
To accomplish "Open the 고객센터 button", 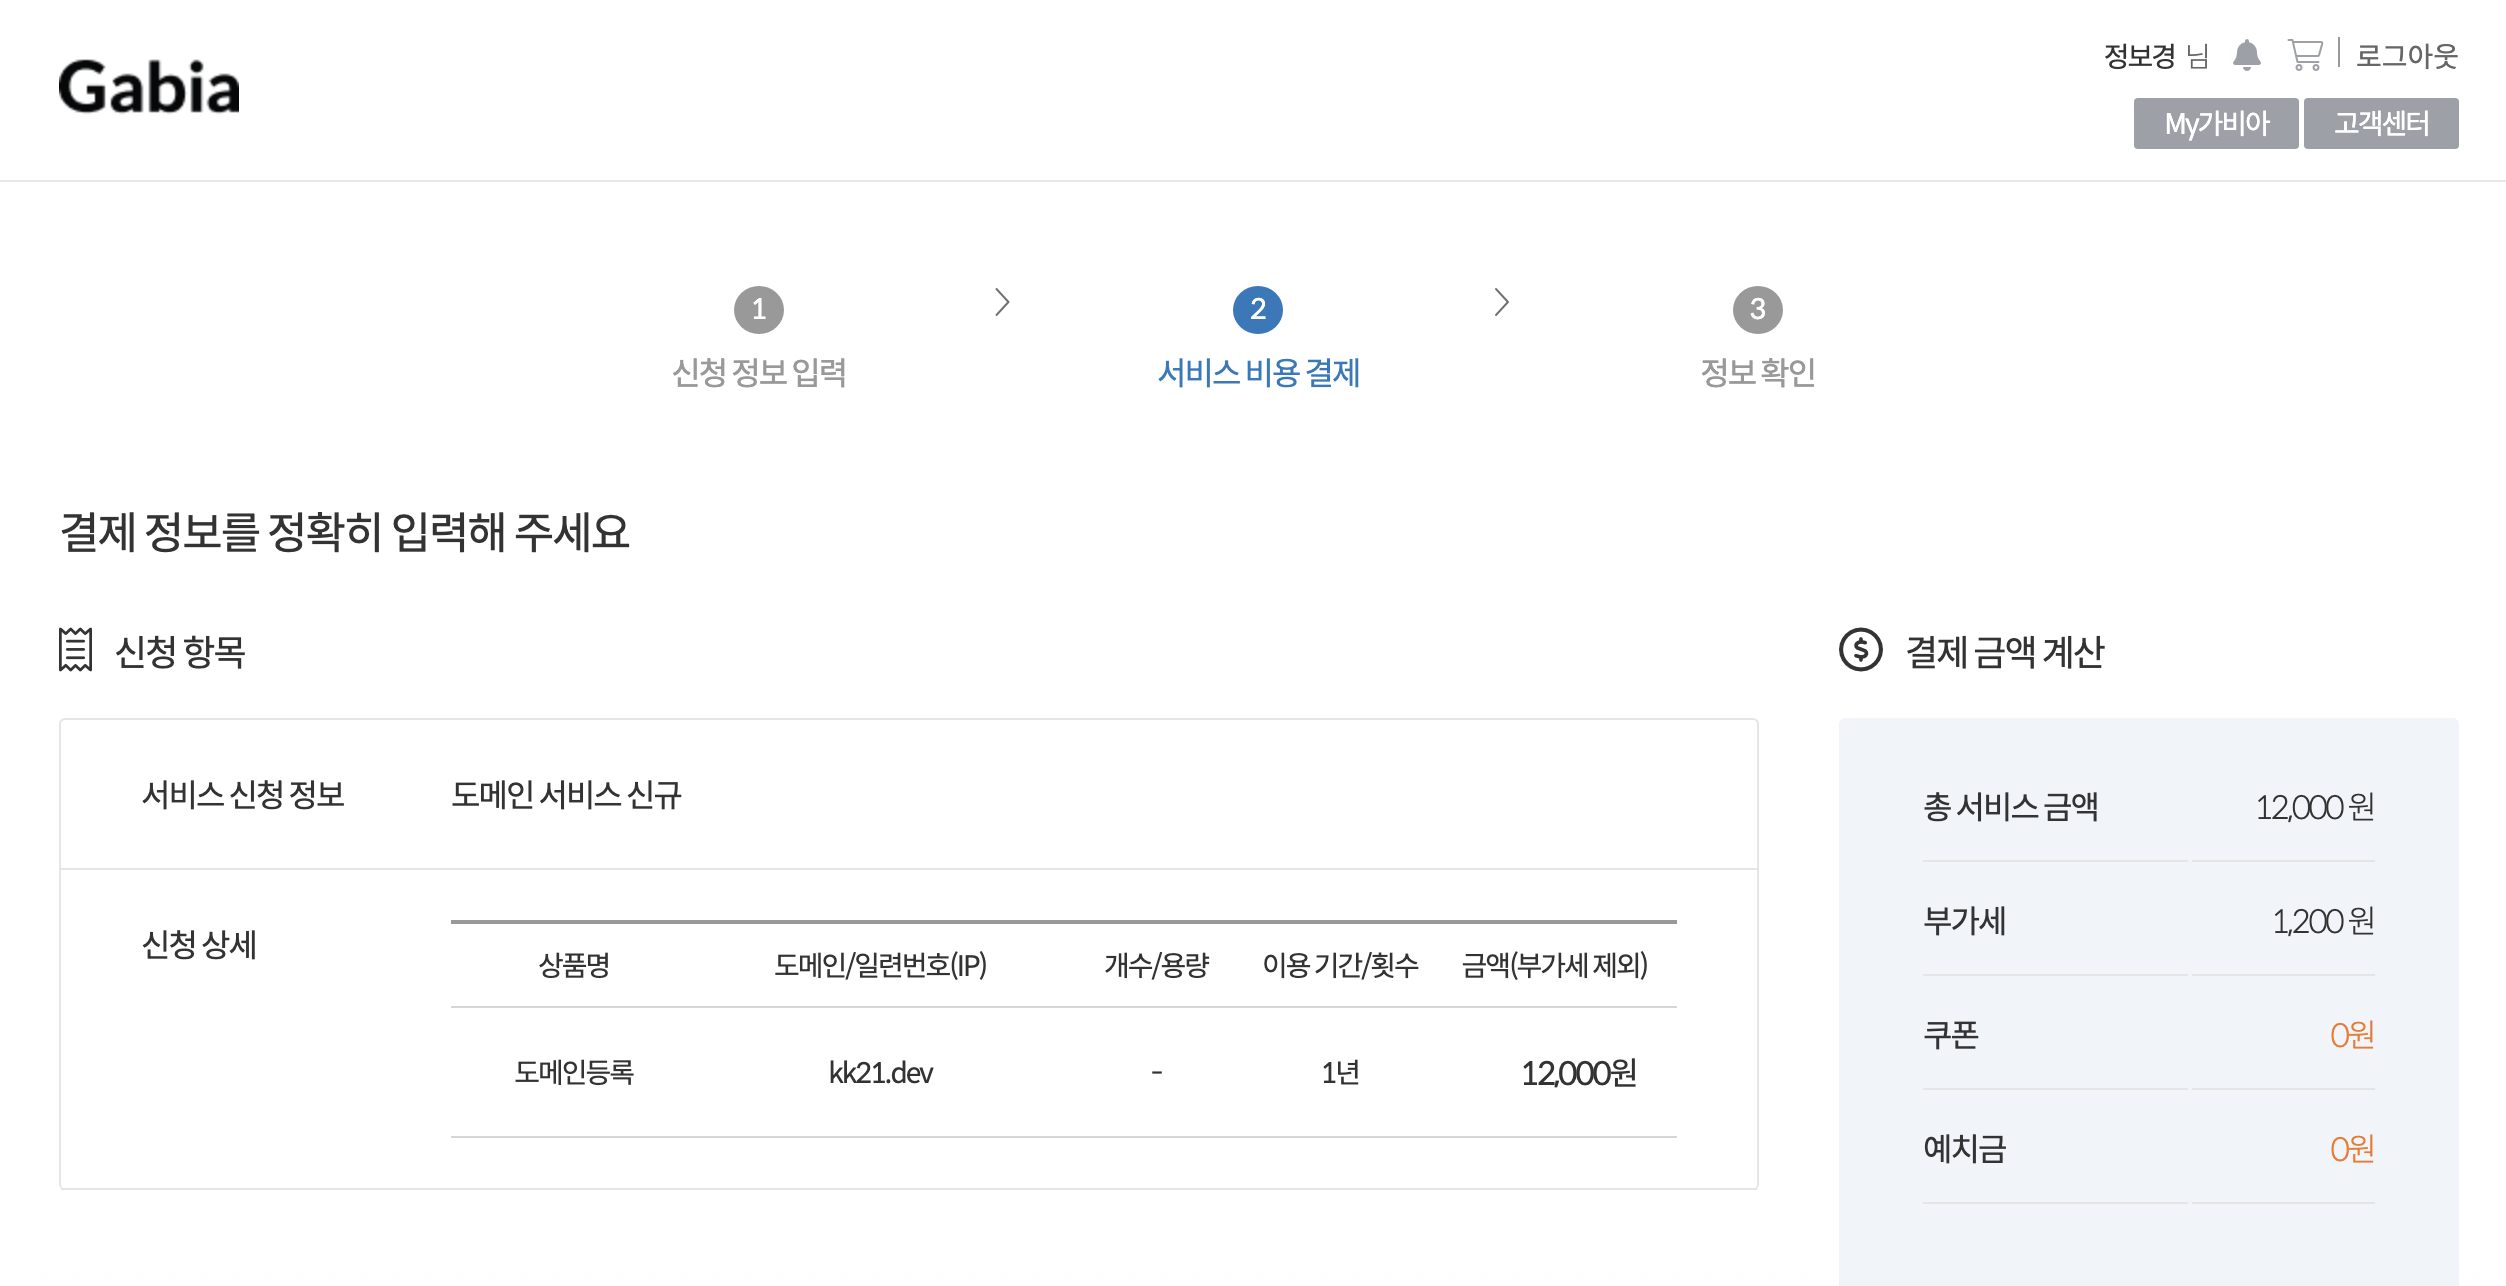I will 2380,124.
